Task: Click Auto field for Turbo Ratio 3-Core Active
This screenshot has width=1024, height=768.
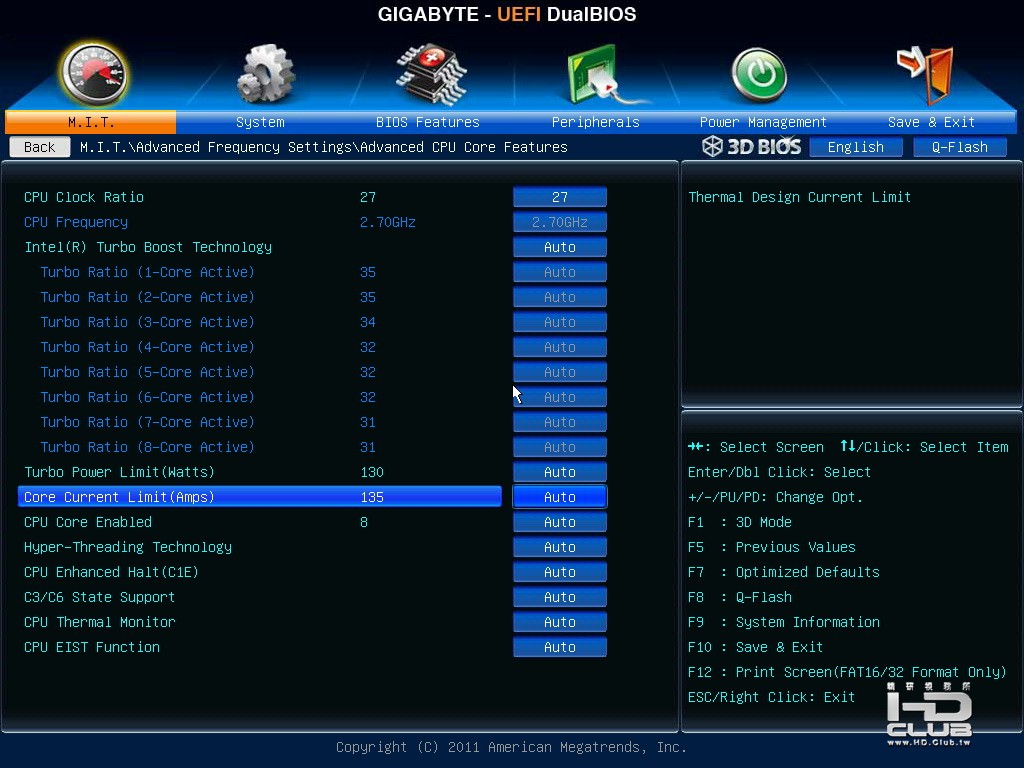Action: pos(560,322)
